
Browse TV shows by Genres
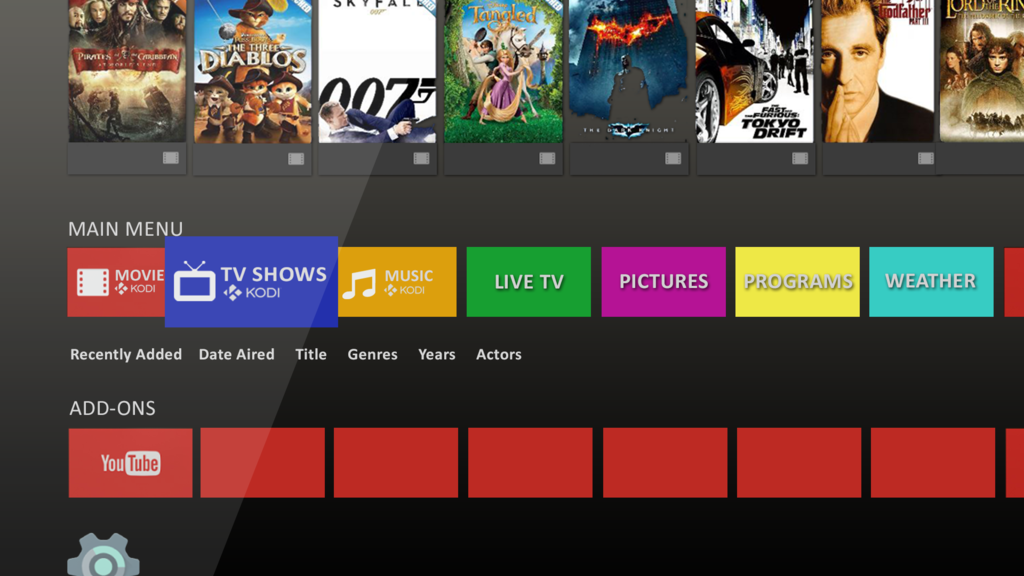tap(372, 355)
